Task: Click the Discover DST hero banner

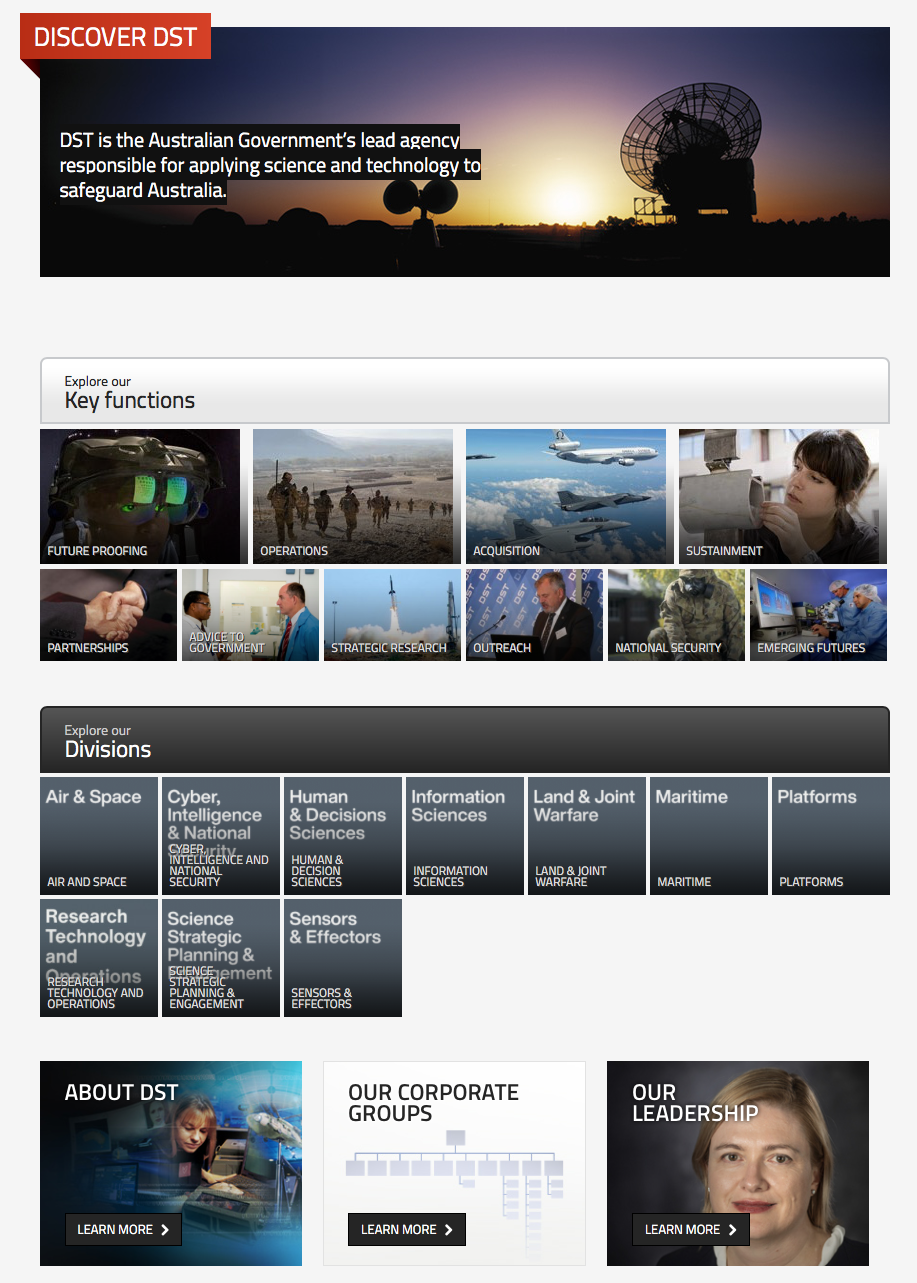Action: [x=464, y=152]
